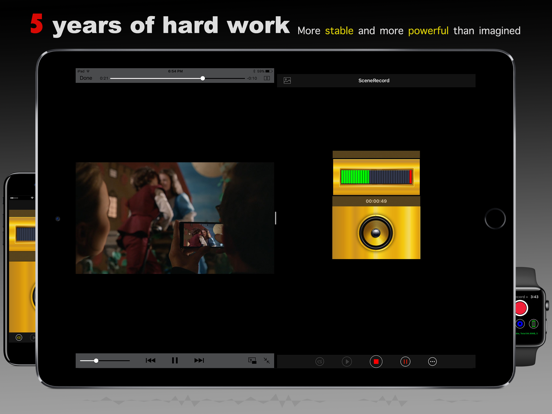
Task: Skip to next track in video player
Action: tap(199, 360)
